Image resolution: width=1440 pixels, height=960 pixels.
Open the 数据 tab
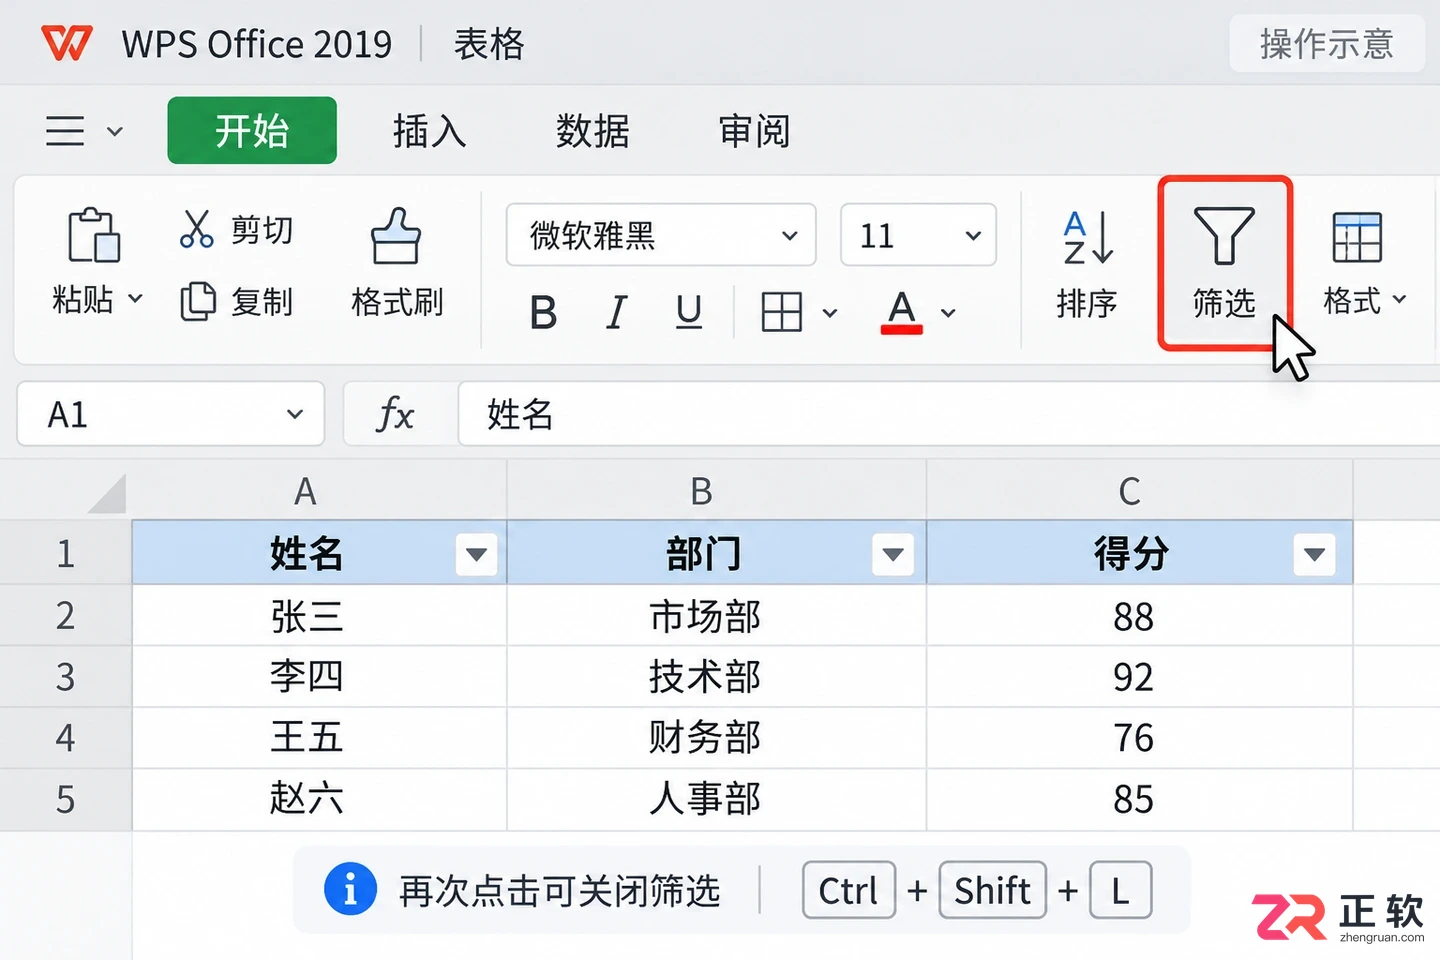pyautogui.click(x=593, y=131)
